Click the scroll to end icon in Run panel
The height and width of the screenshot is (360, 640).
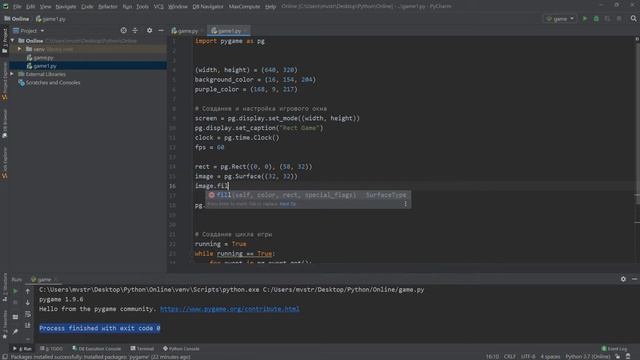pyautogui.click(x=28, y=325)
